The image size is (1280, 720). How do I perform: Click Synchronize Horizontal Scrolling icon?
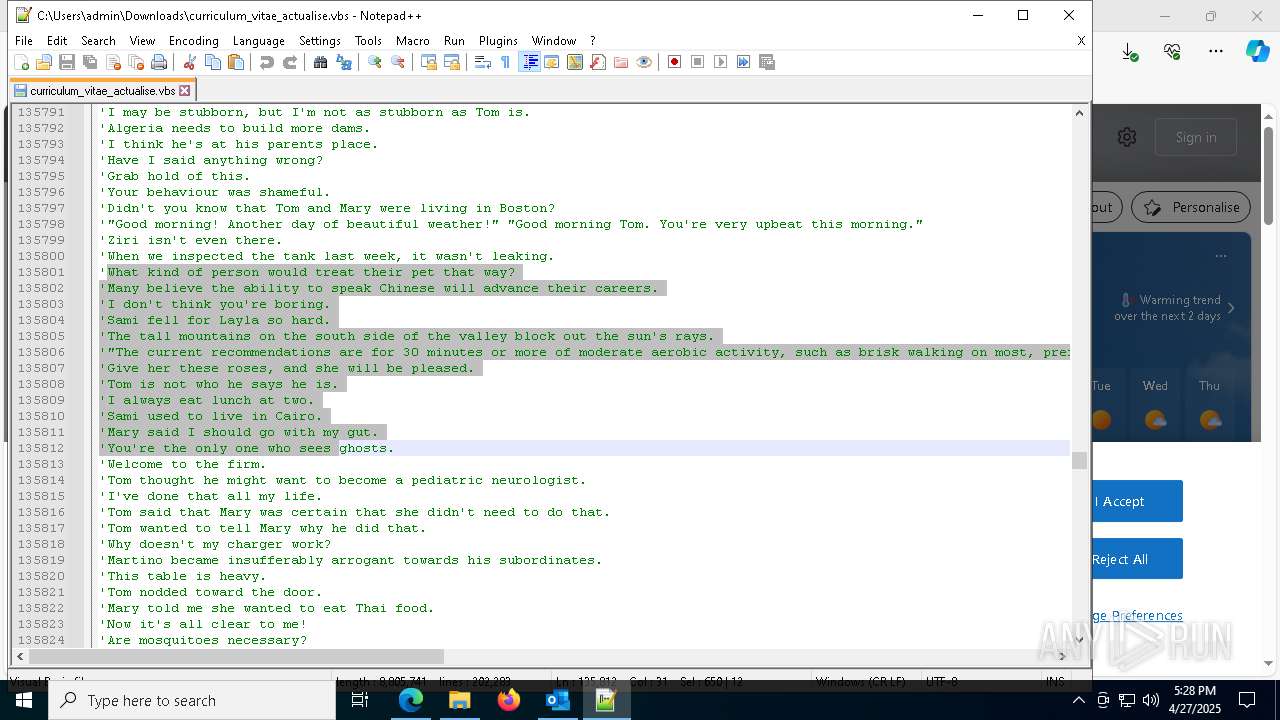[x=452, y=62]
